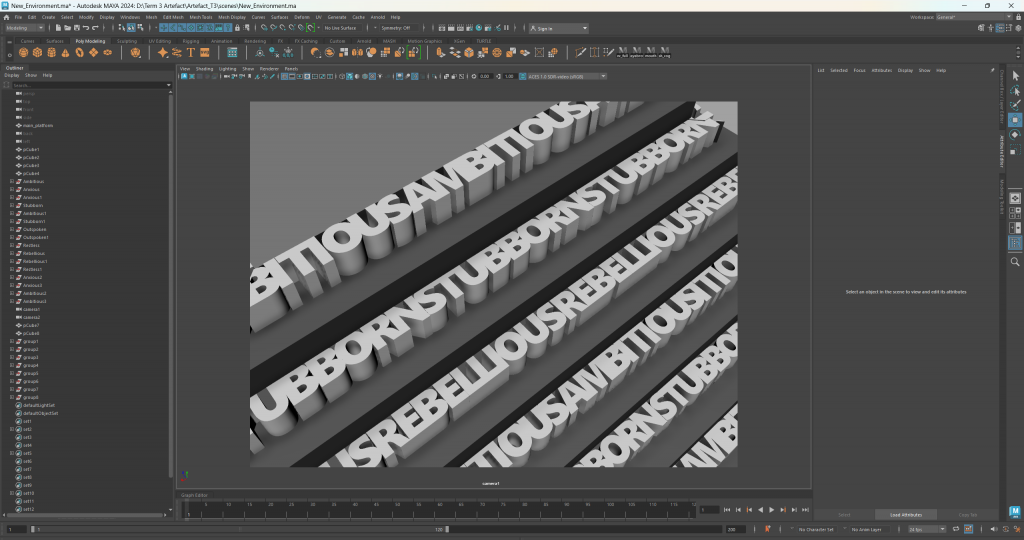Open the 24 fps frame rate dropdown
Image resolution: width=1024 pixels, height=540 pixels.
pyautogui.click(x=927, y=529)
